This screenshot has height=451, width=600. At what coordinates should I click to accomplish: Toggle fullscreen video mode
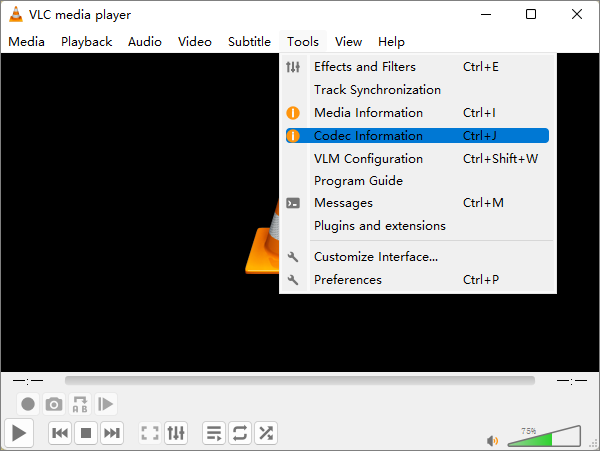150,433
